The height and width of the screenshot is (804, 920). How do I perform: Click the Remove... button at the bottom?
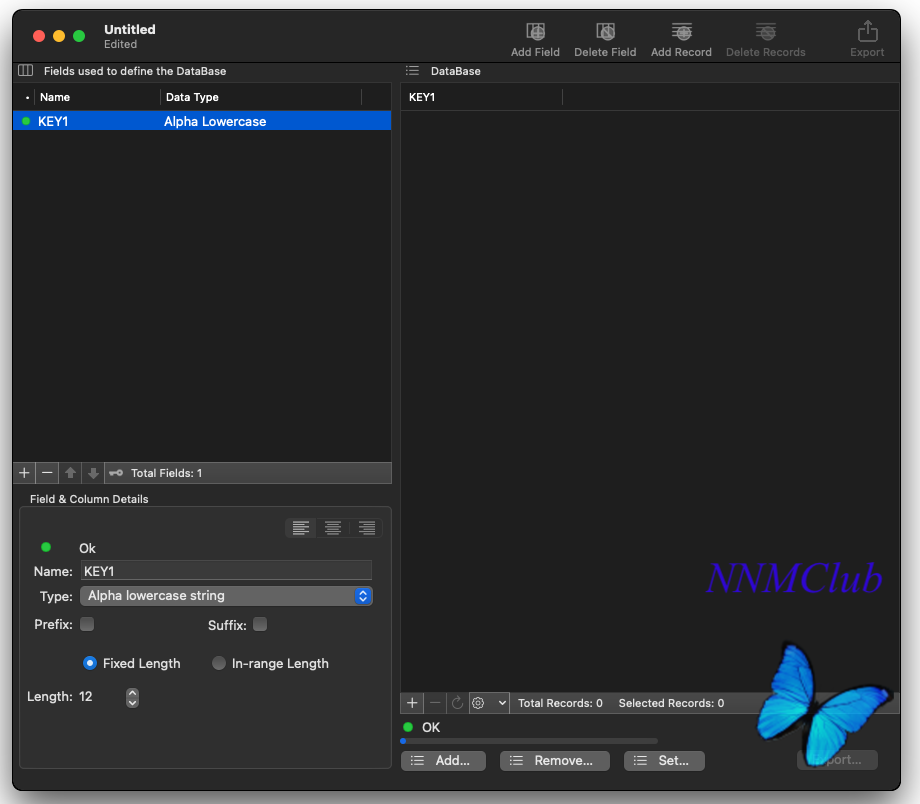click(554, 761)
